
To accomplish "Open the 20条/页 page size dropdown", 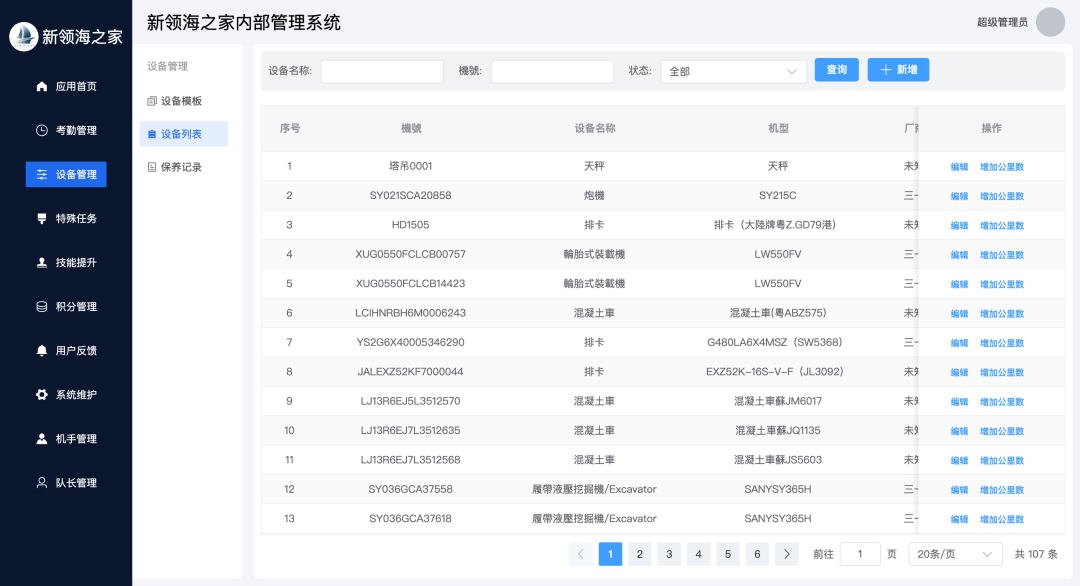I will [x=955, y=554].
